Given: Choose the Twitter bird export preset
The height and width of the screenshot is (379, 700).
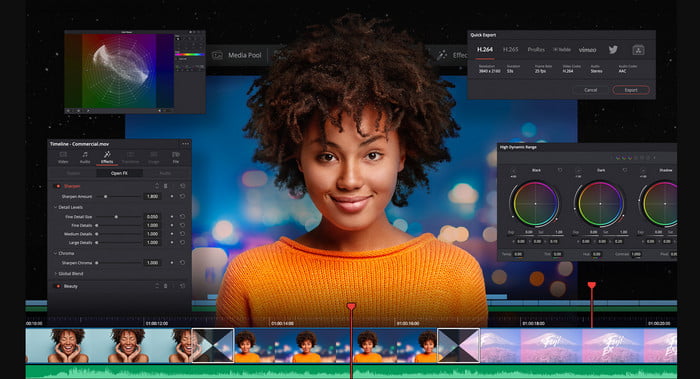Looking at the screenshot, I should point(613,50).
